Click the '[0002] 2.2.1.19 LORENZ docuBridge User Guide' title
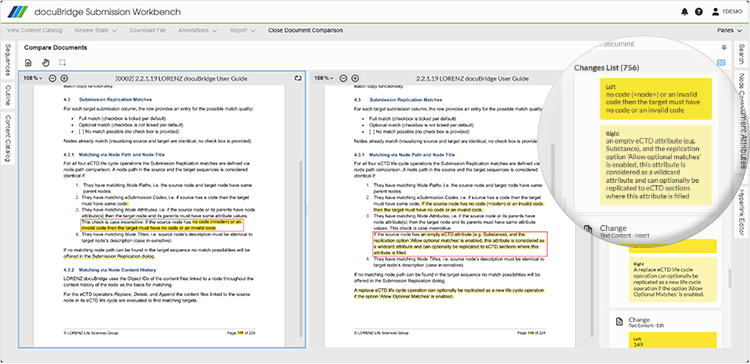Image resolution: width=750 pixels, height=364 pixels. 181,78
